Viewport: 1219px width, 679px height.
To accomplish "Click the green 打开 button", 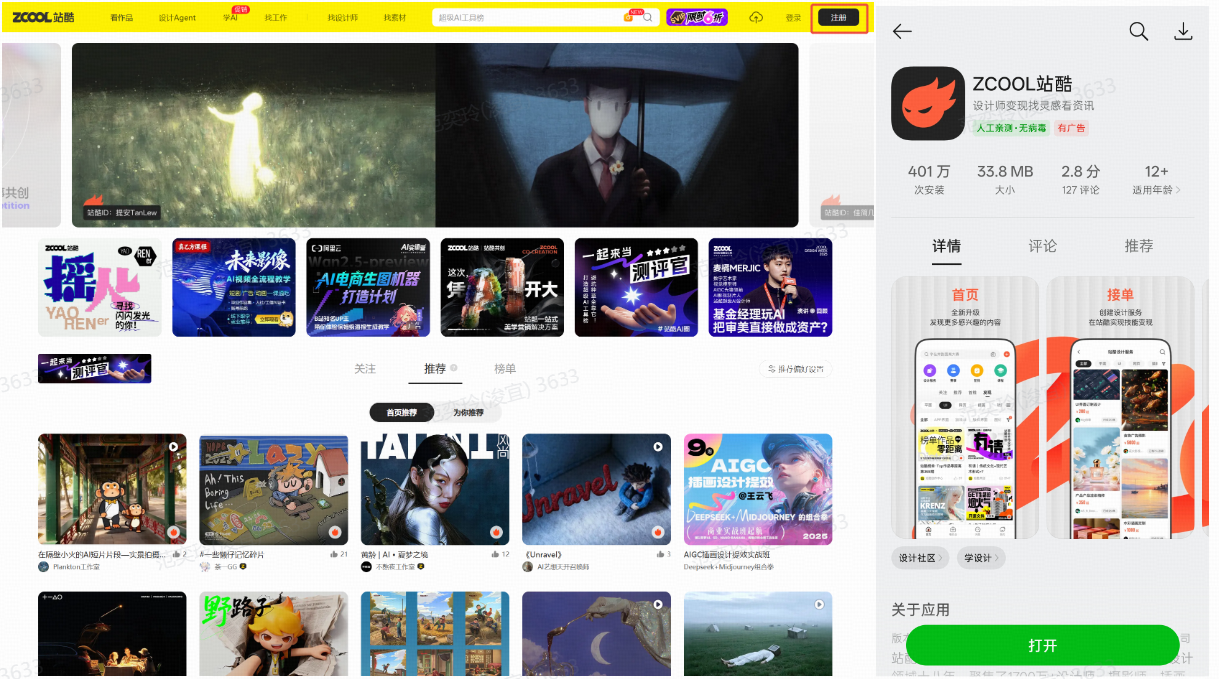I will (1042, 646).
